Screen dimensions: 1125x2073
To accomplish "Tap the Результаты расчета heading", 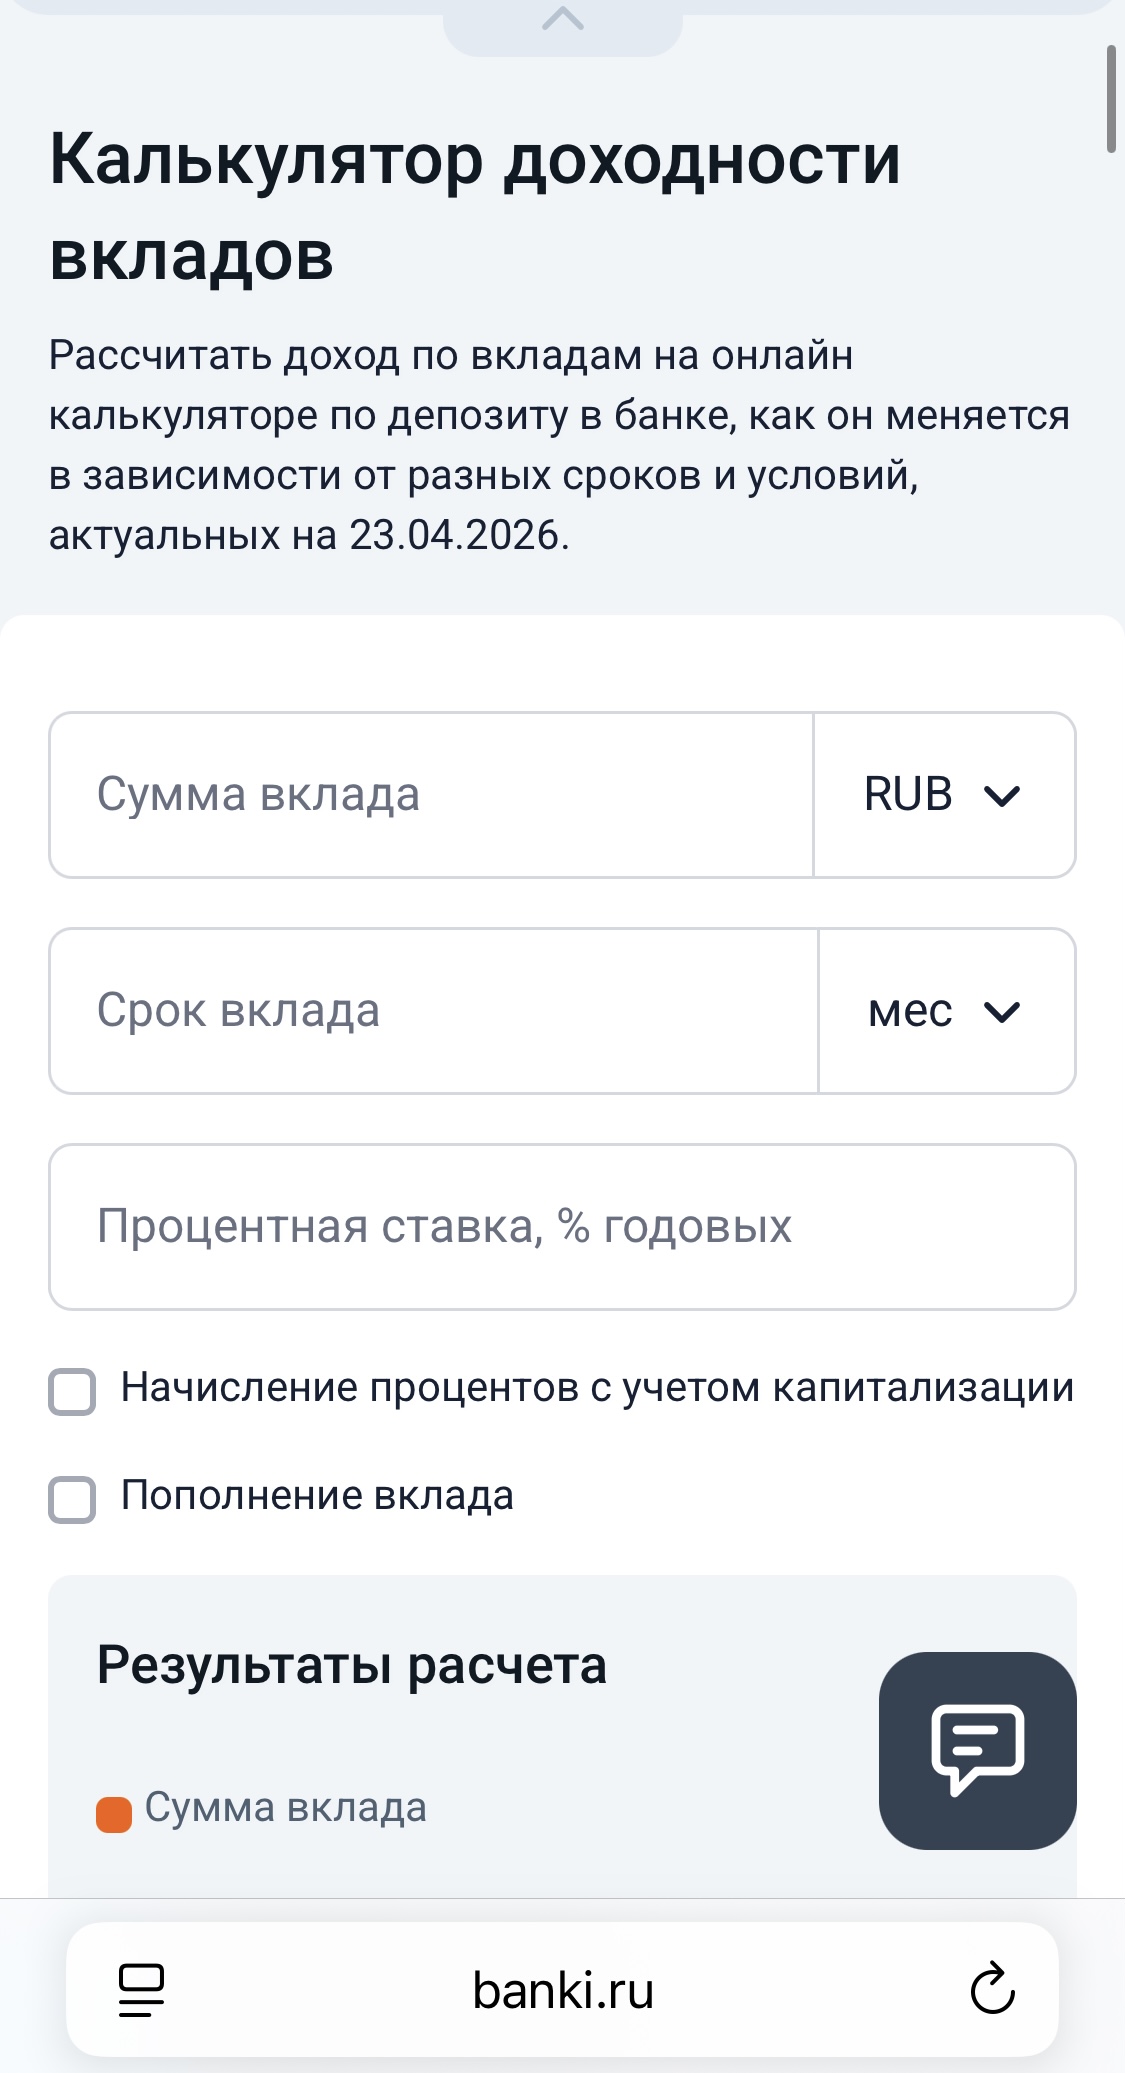I will pos(352,1666).
